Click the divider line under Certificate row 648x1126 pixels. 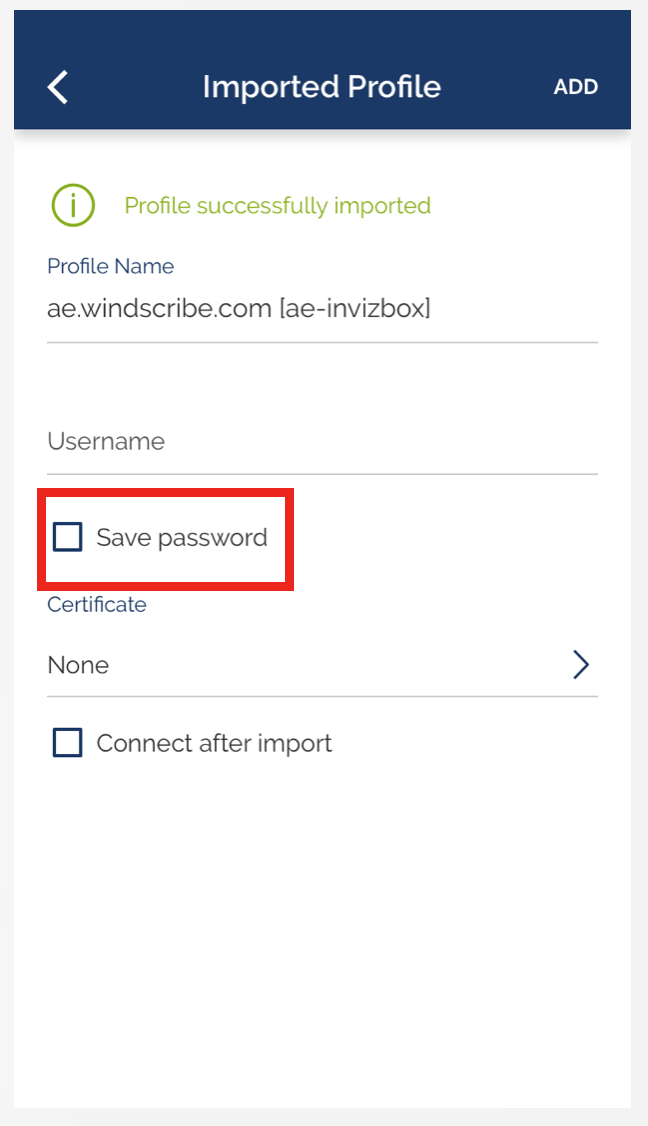[322, 696]
